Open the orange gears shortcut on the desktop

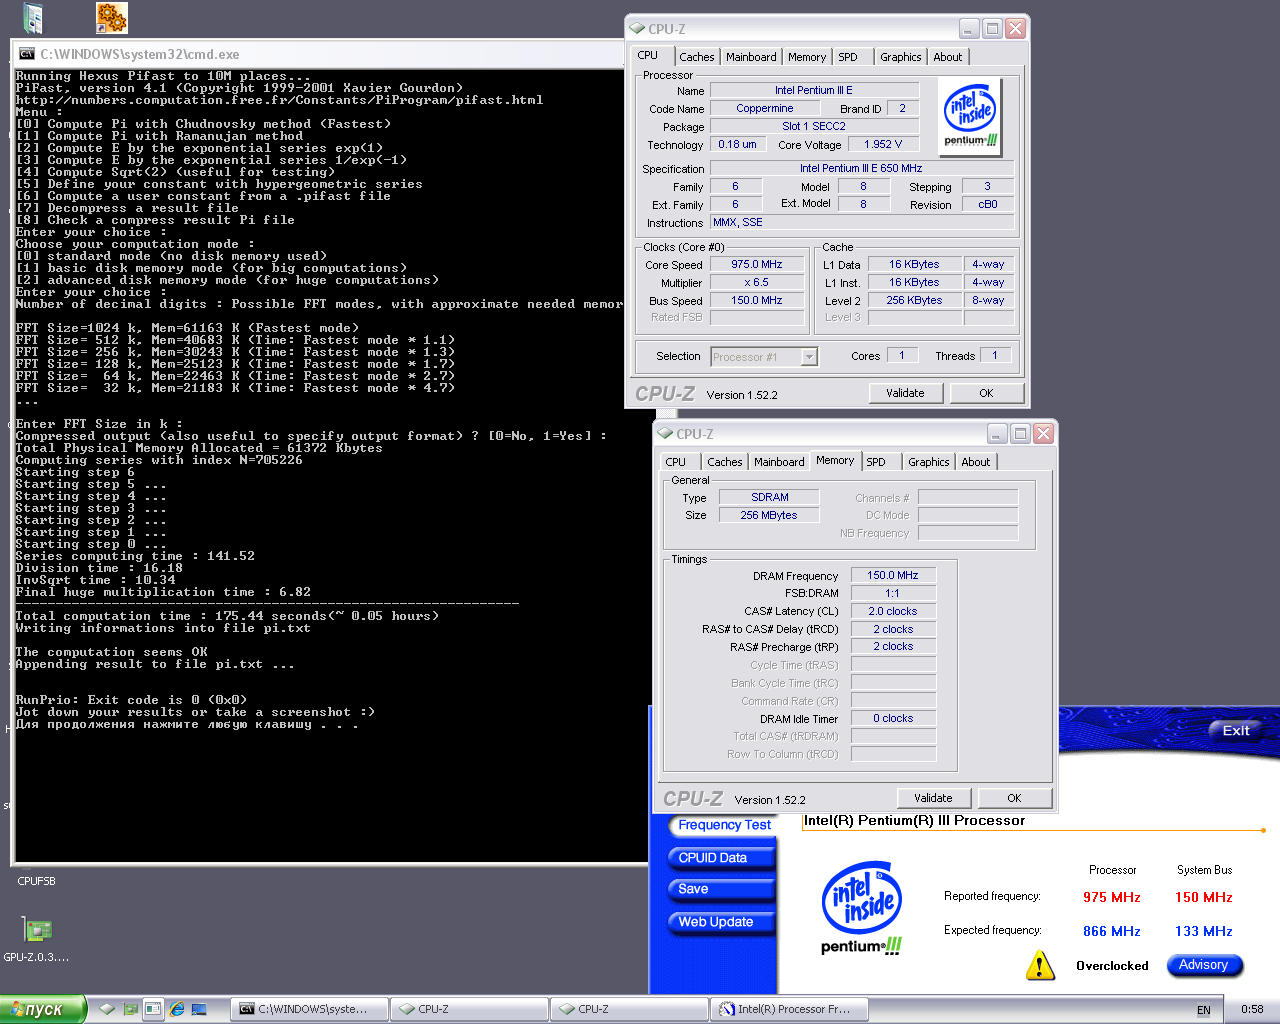point(112,17)
